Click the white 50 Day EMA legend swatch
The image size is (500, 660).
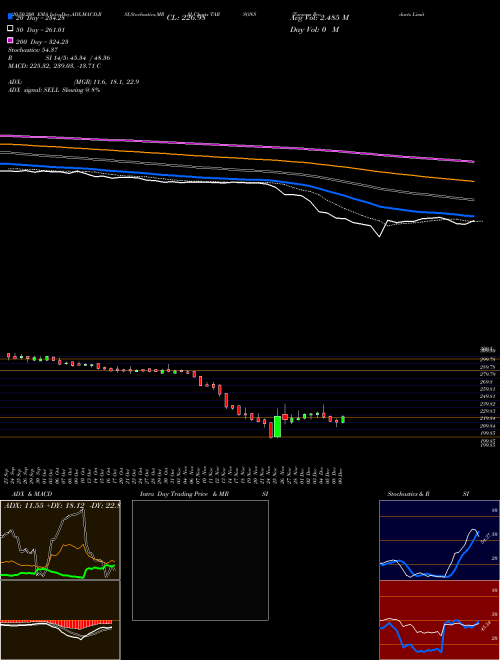10,29
